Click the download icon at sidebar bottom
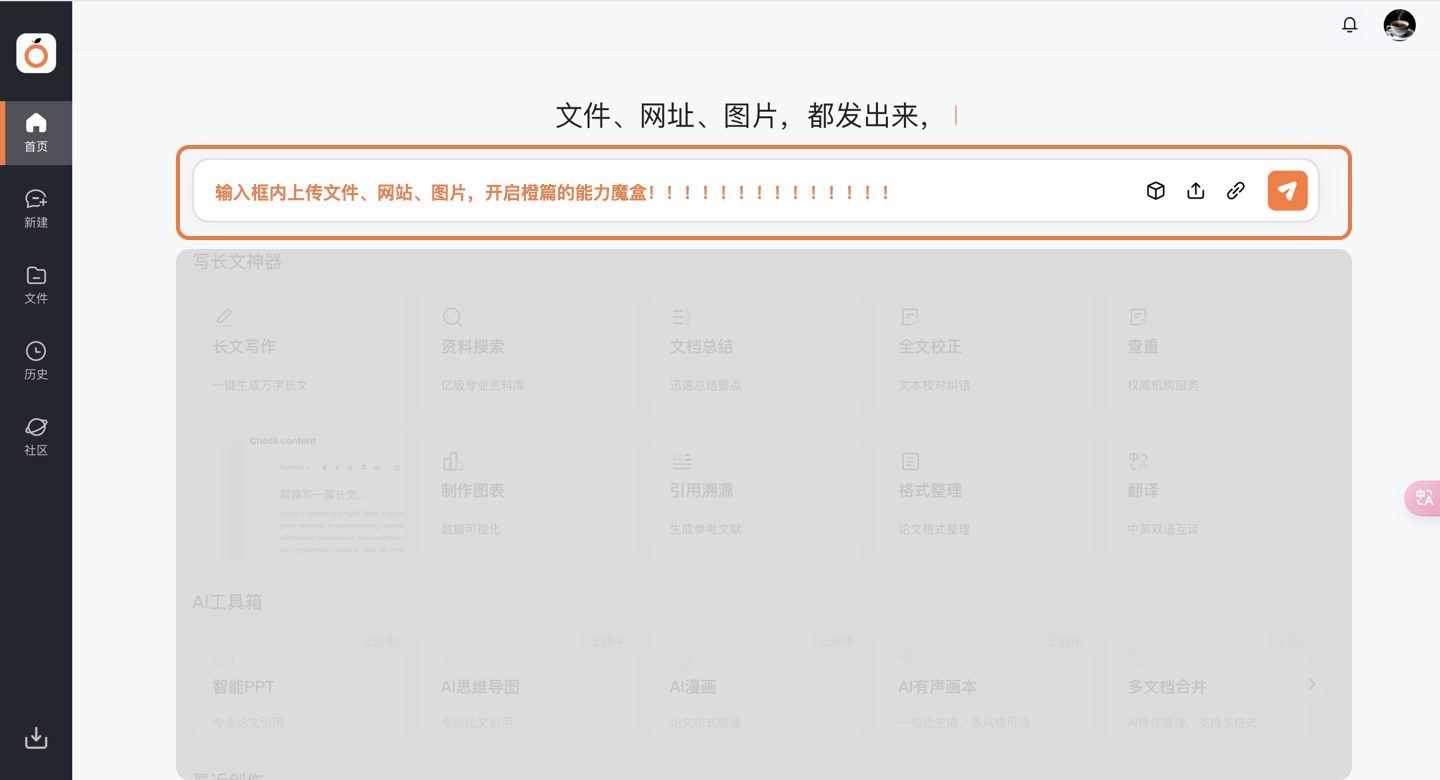The image size is (1440, 780). click(36, 738)
